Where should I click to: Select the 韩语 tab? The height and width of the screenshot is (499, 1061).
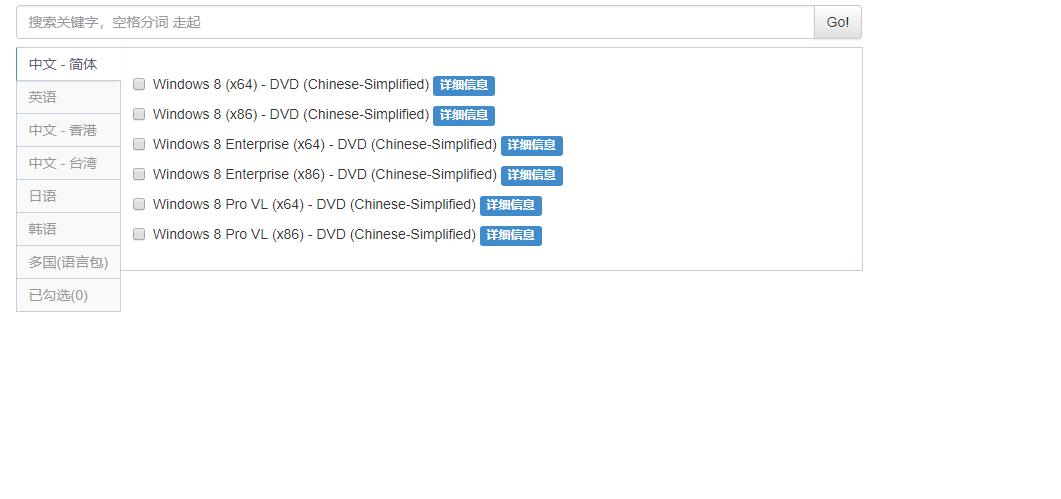68,230
